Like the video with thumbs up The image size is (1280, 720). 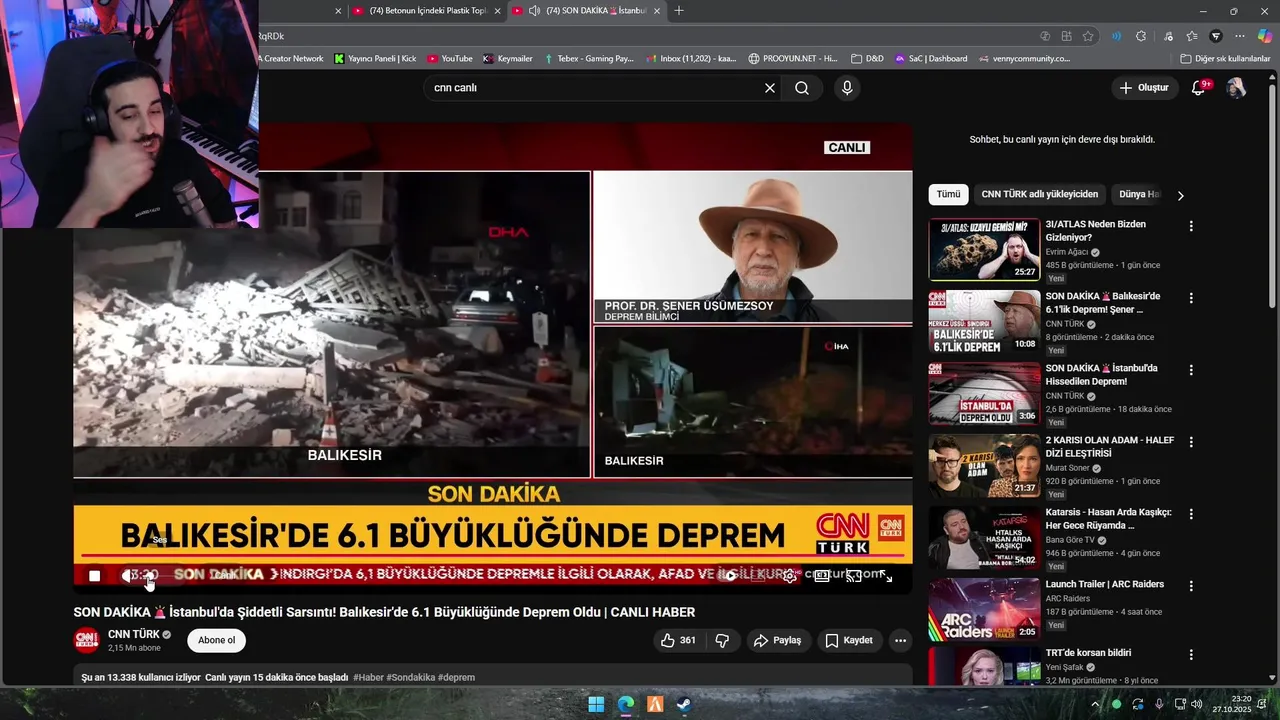coord(678,640)
